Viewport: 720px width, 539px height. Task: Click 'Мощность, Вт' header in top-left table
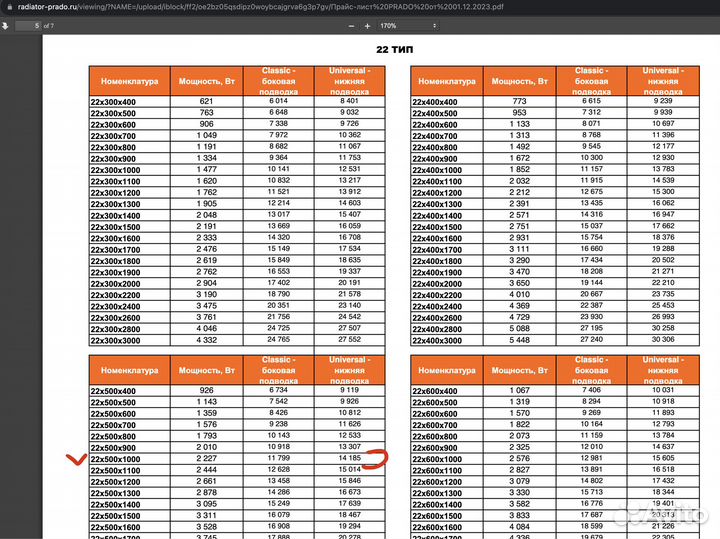(206, 80)
